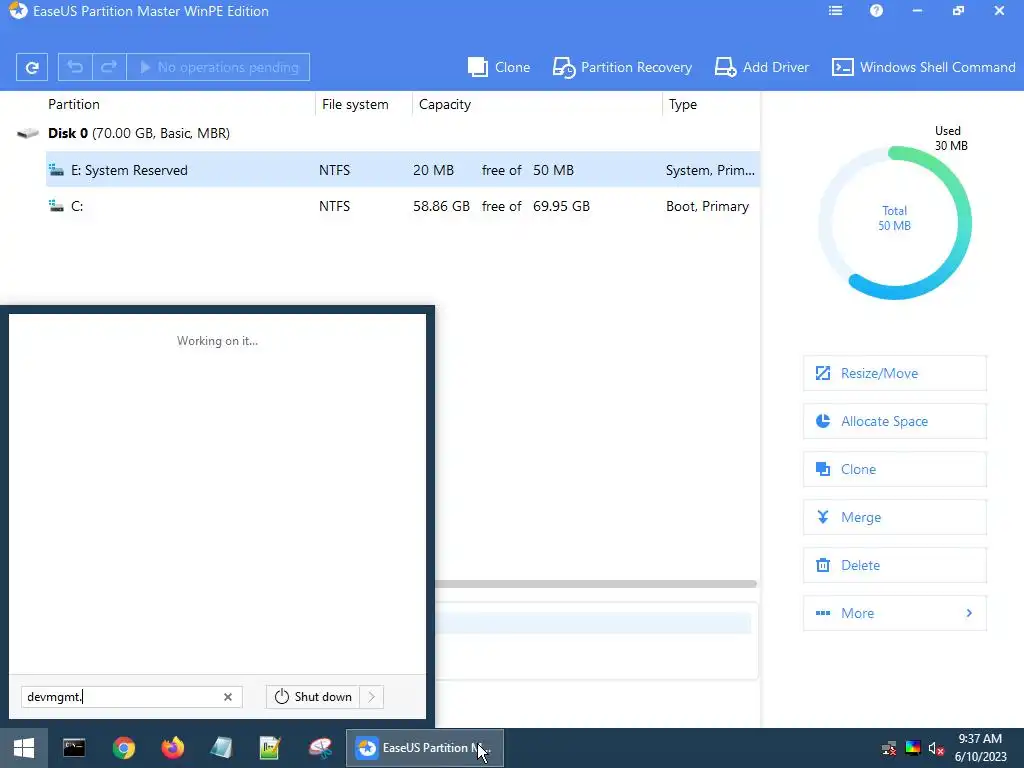Clear the search box with X
The width and height of the screenshot is (1024, 768).
pos(228,697)
